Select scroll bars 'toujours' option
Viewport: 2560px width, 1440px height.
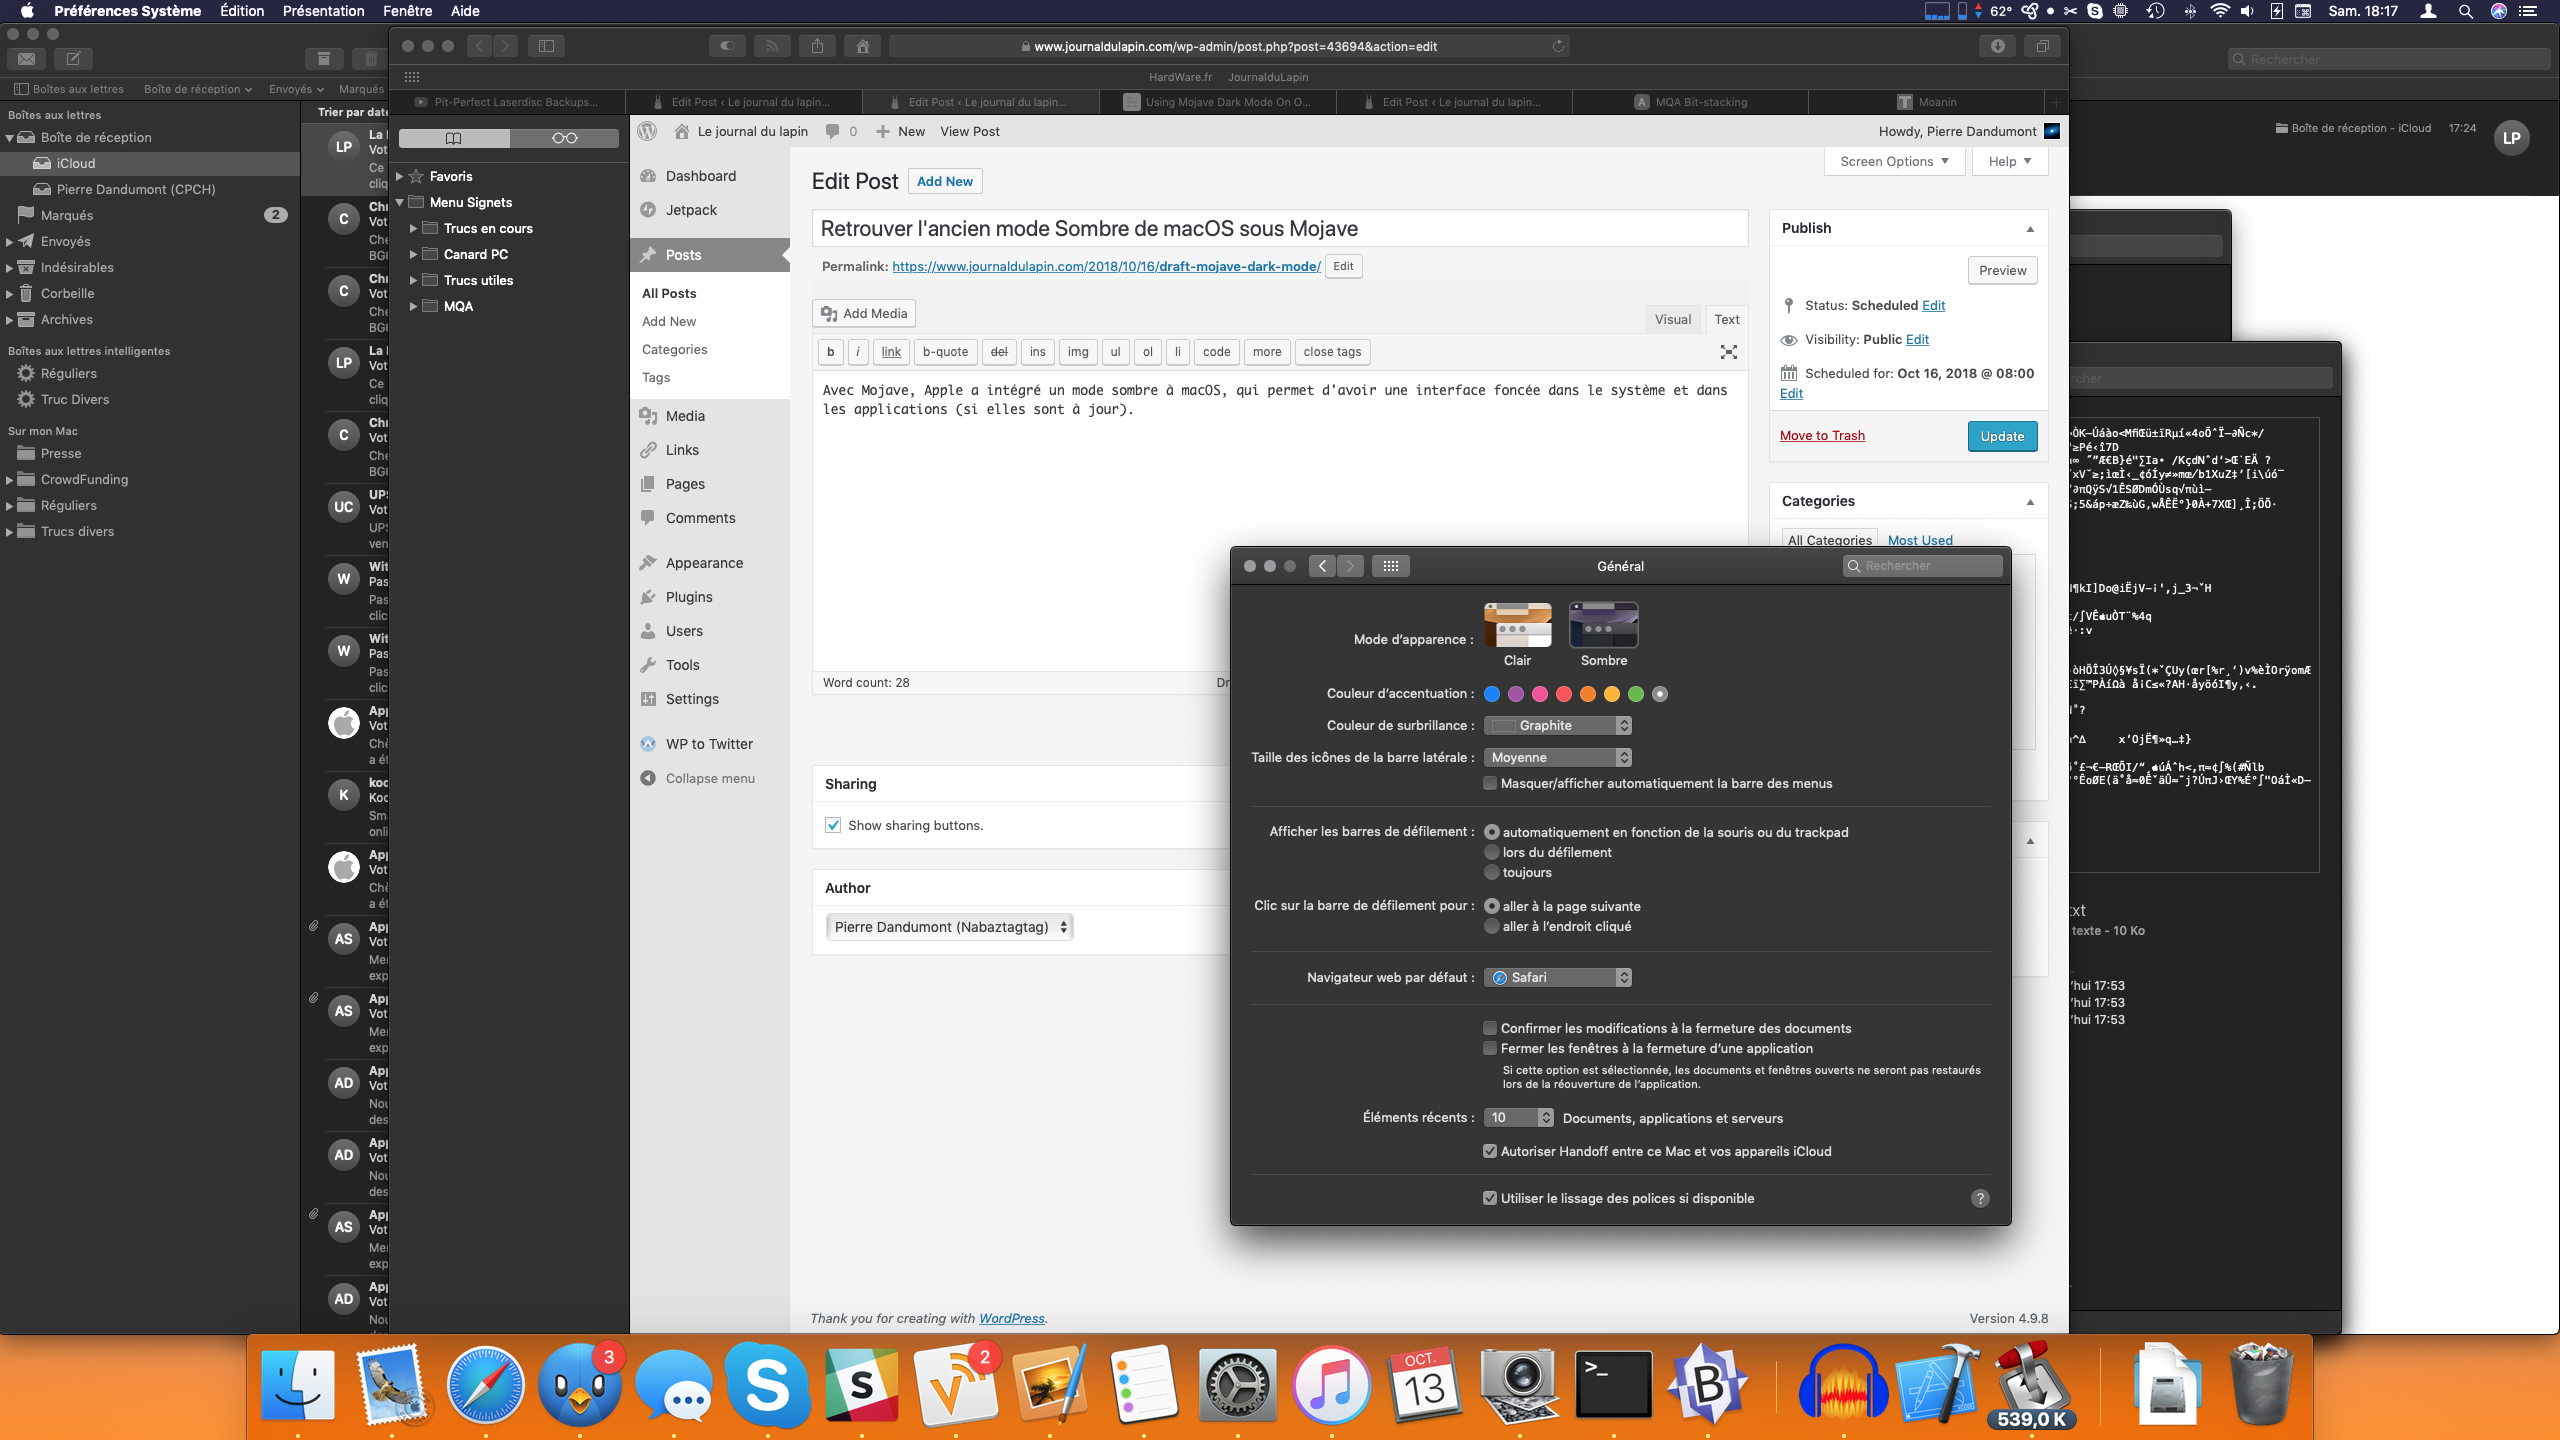[1492, 872]
